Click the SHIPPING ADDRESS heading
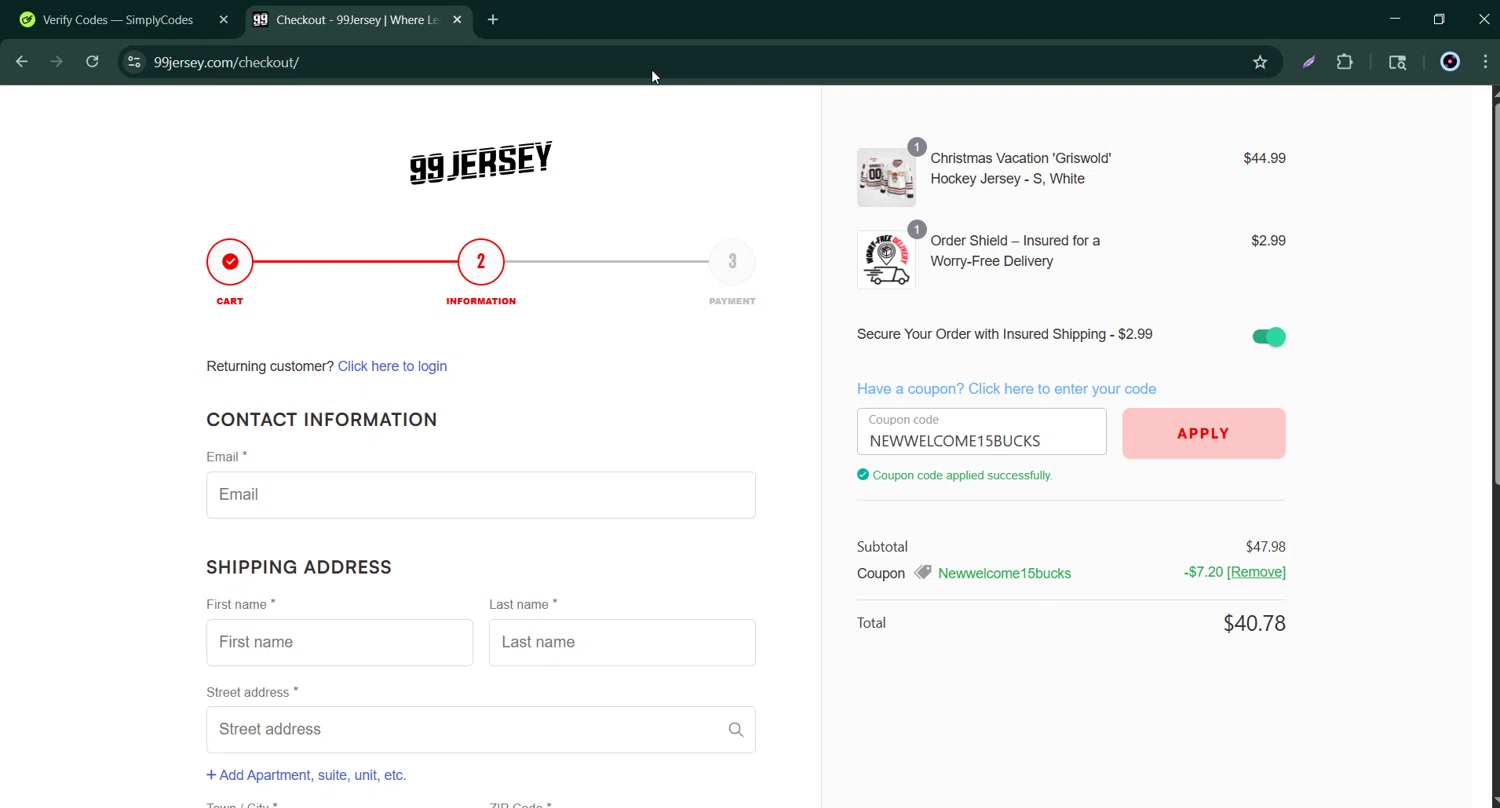This screenshot has height=808, width=1500. tap(299, 567)
